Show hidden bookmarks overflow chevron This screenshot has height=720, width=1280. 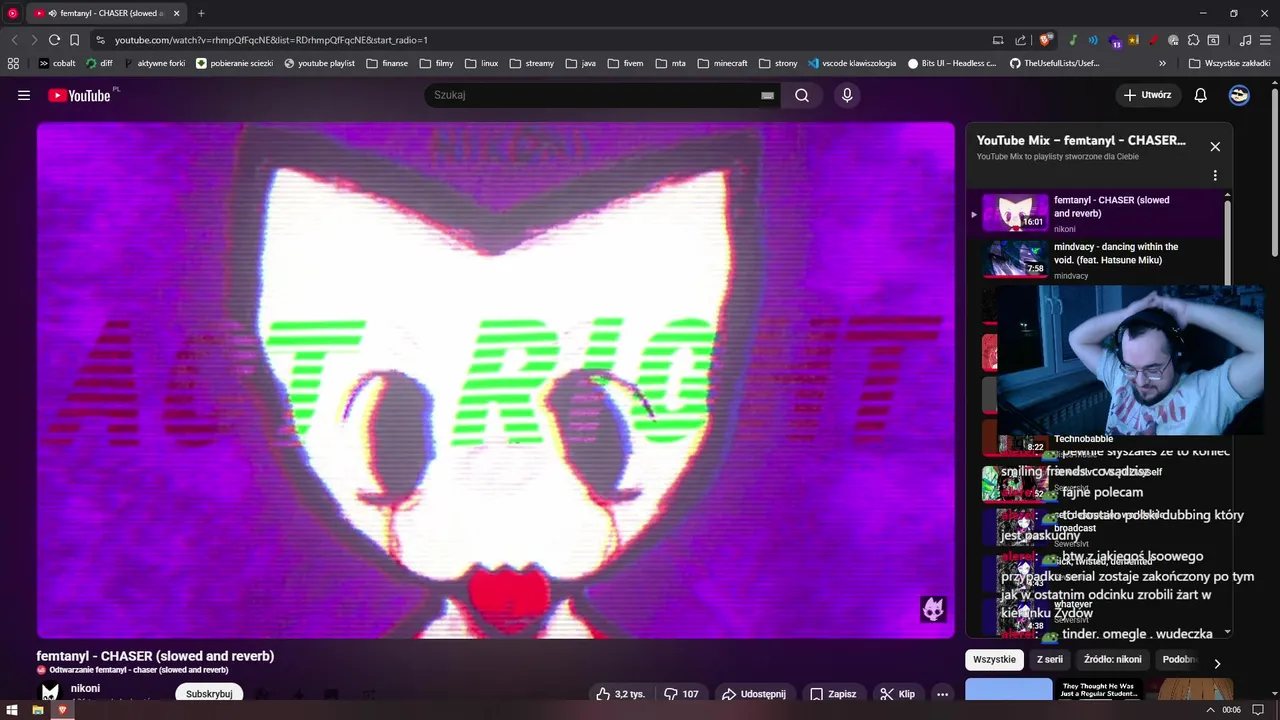(1162, 63)
